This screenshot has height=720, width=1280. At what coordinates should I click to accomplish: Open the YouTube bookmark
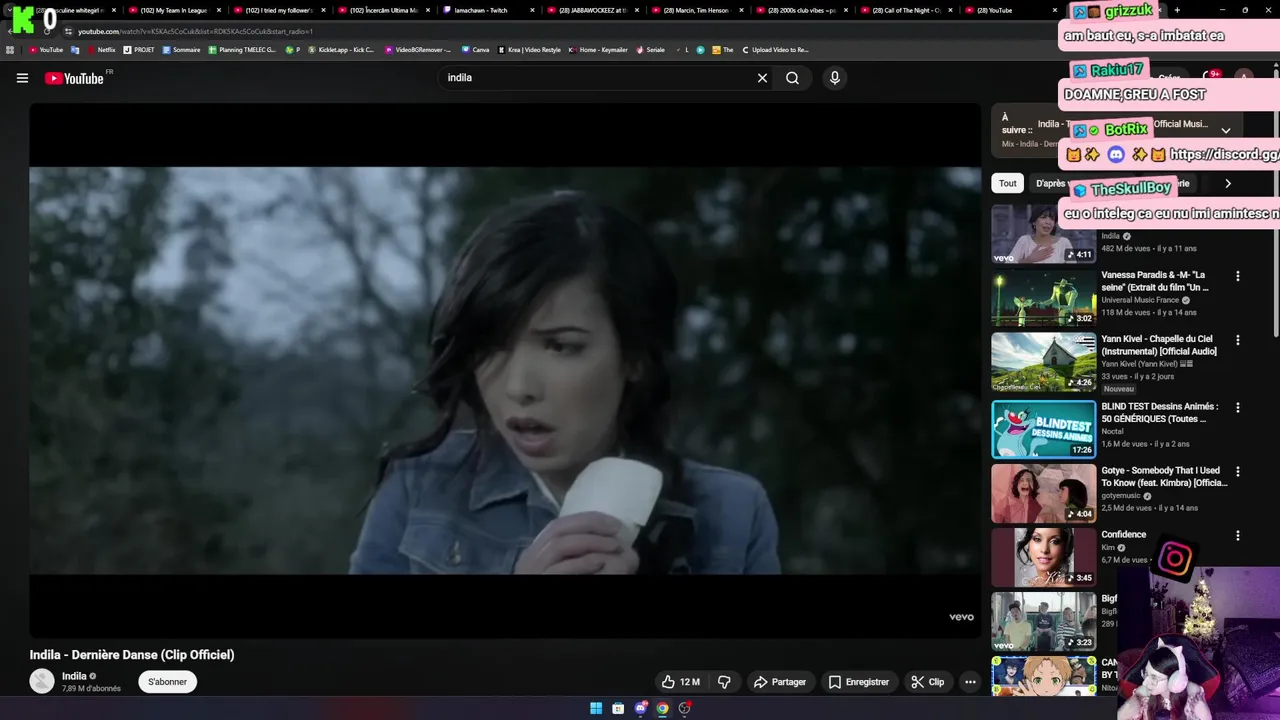(x=46, y=49)
